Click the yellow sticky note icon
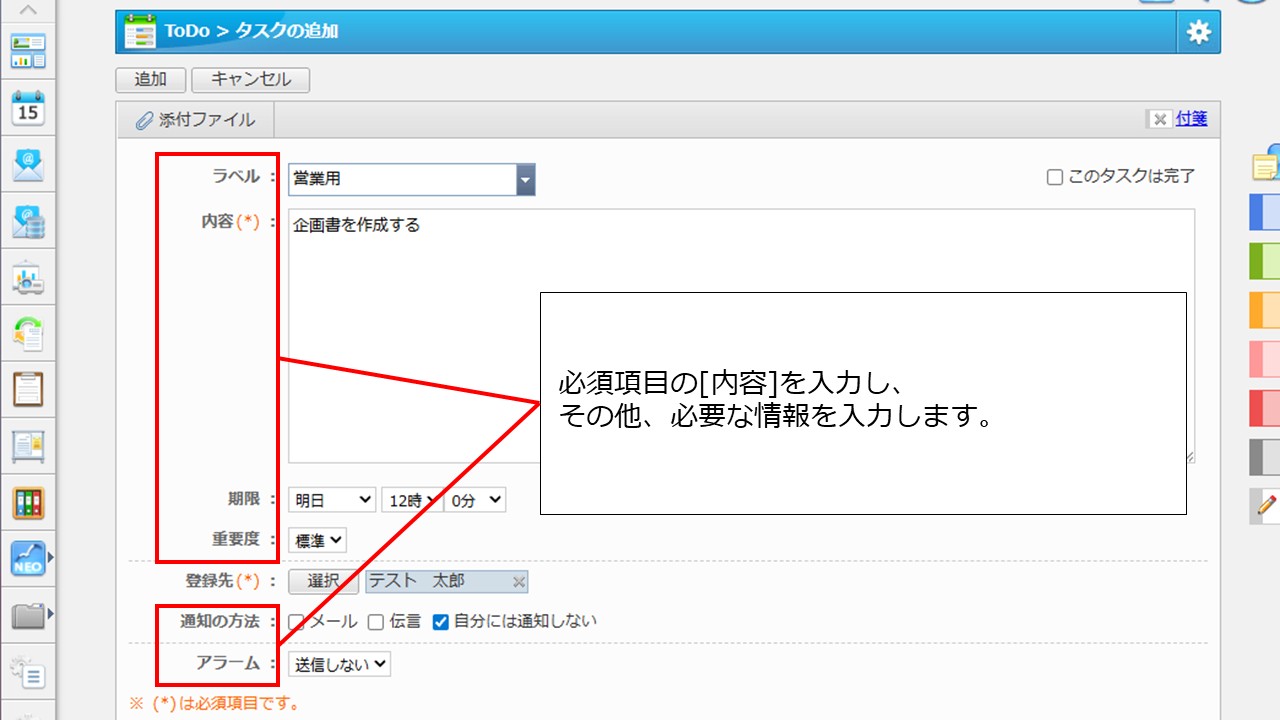The width and height of the screenshot is (1280, 720). [1266, 164]
